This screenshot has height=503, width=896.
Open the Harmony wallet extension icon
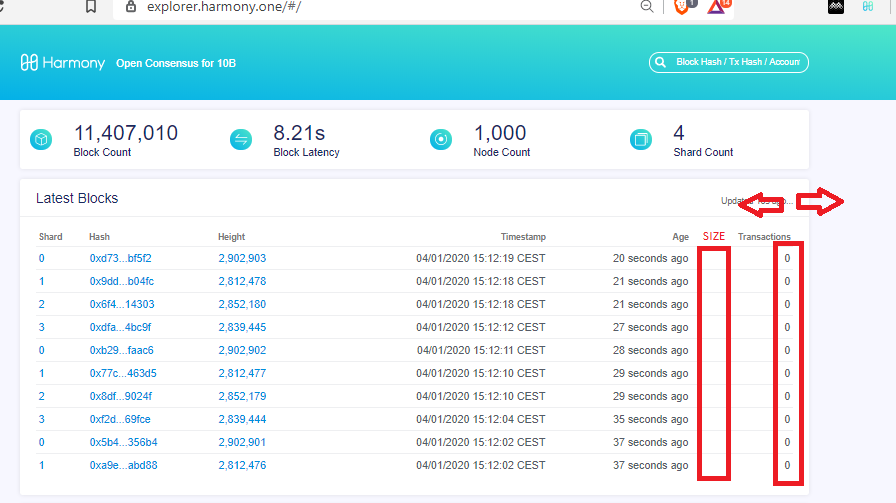[x=868, y=7]
